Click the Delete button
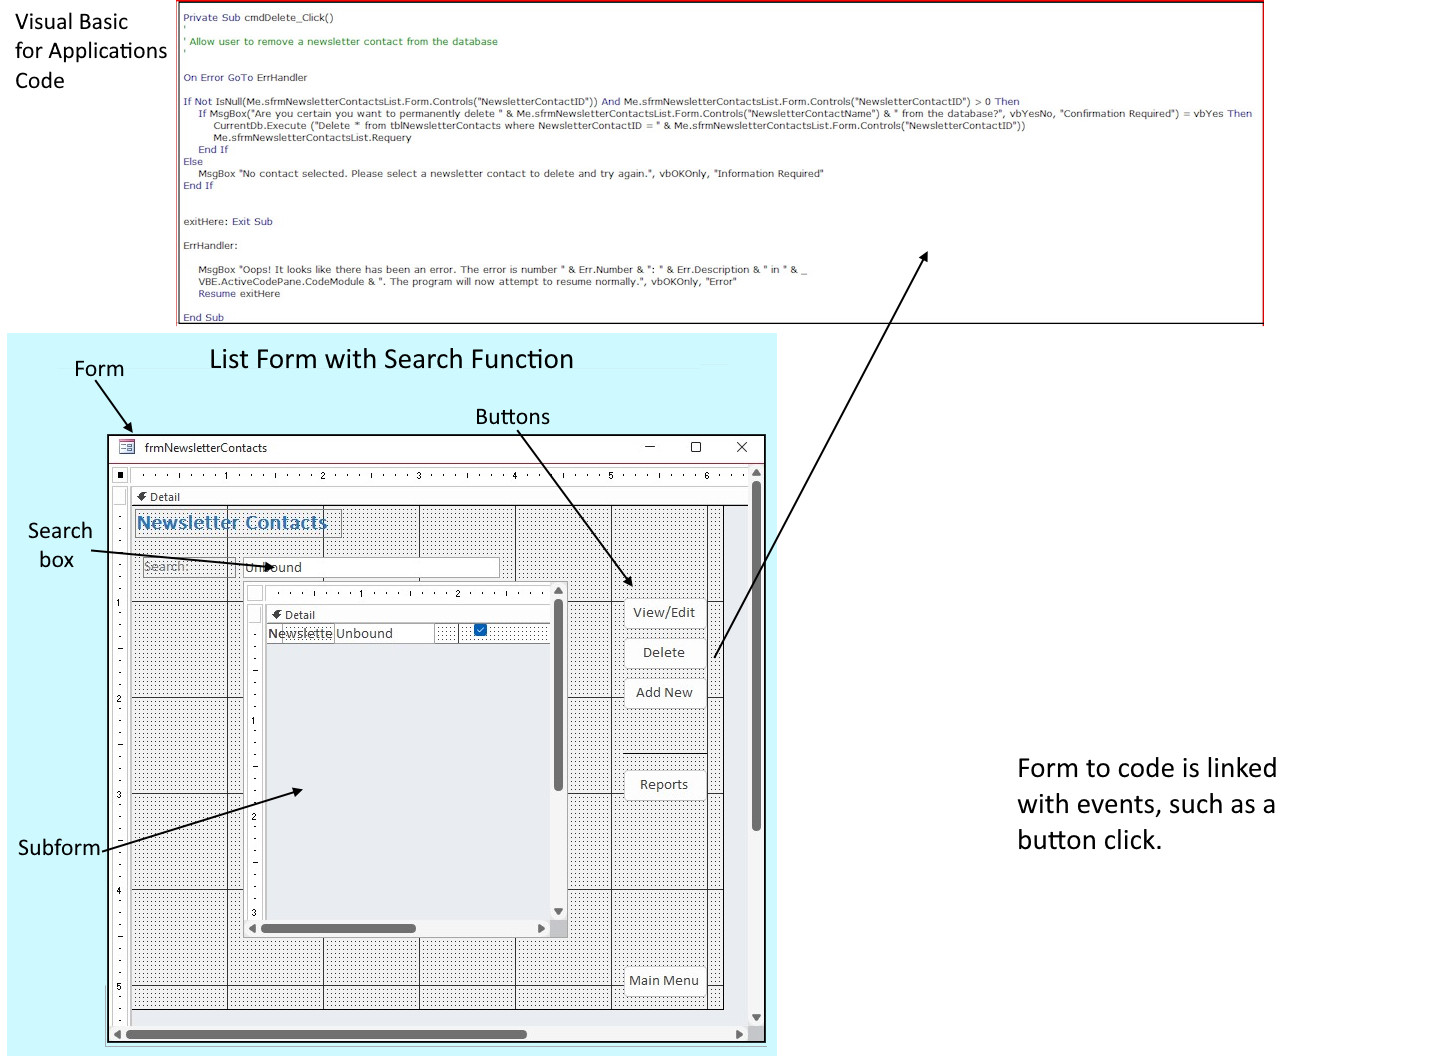 pos(663,652)
